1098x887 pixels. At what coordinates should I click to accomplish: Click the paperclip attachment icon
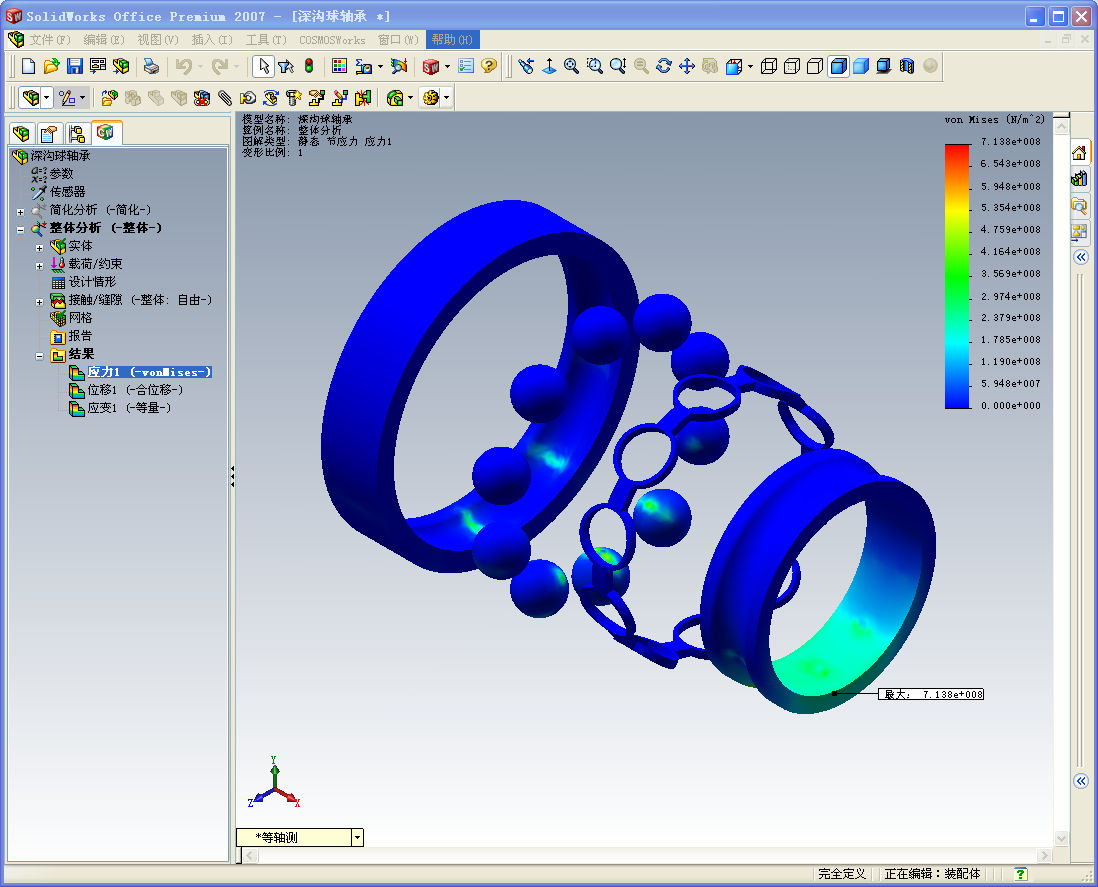click(225, 98)
